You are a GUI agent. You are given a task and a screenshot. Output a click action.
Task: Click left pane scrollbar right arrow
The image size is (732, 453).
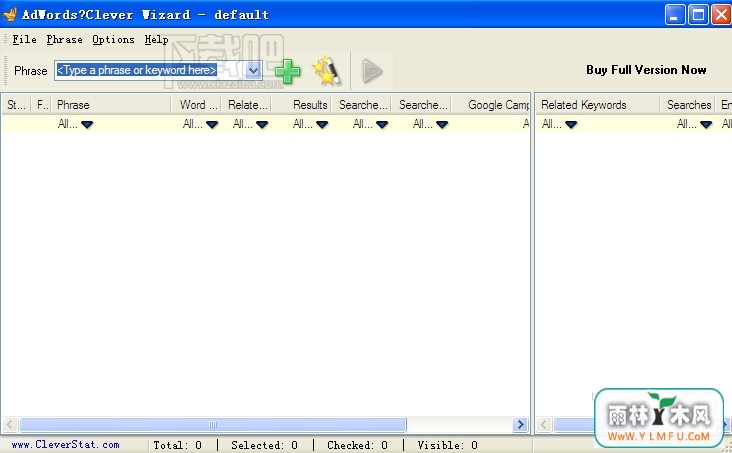pos(520,425)
